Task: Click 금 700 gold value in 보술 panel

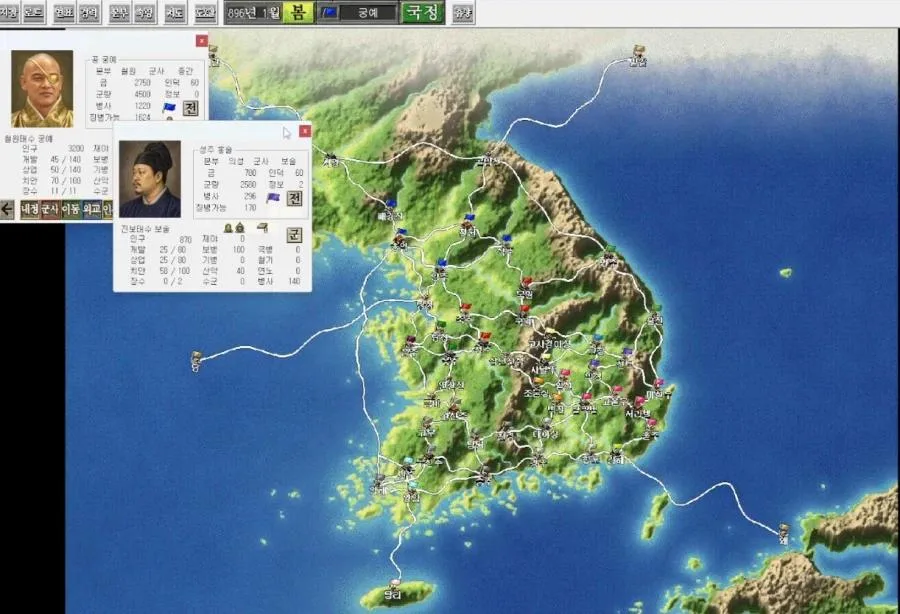Action: (x=250, y=173)
